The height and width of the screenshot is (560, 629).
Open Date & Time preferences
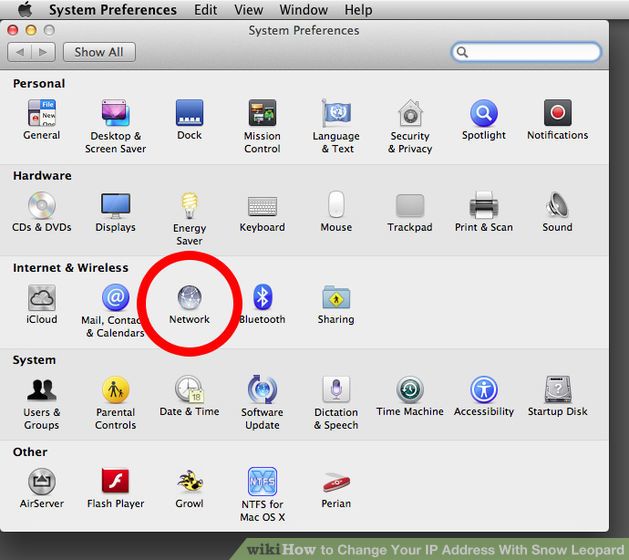[189, 396]
